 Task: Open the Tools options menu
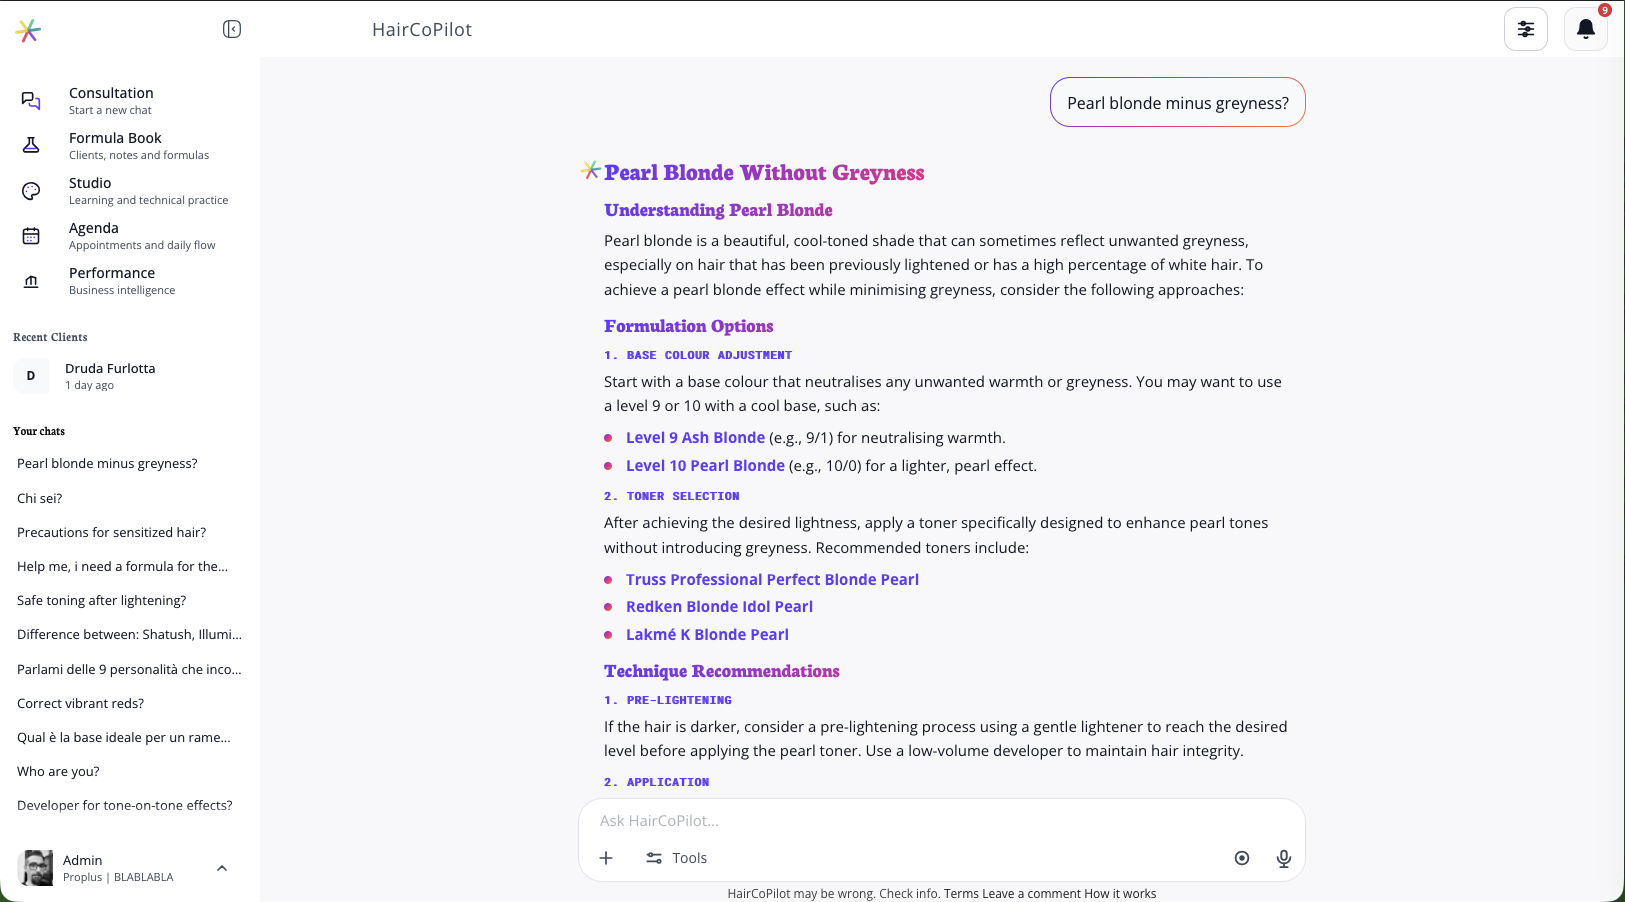(x=676, y=858)
